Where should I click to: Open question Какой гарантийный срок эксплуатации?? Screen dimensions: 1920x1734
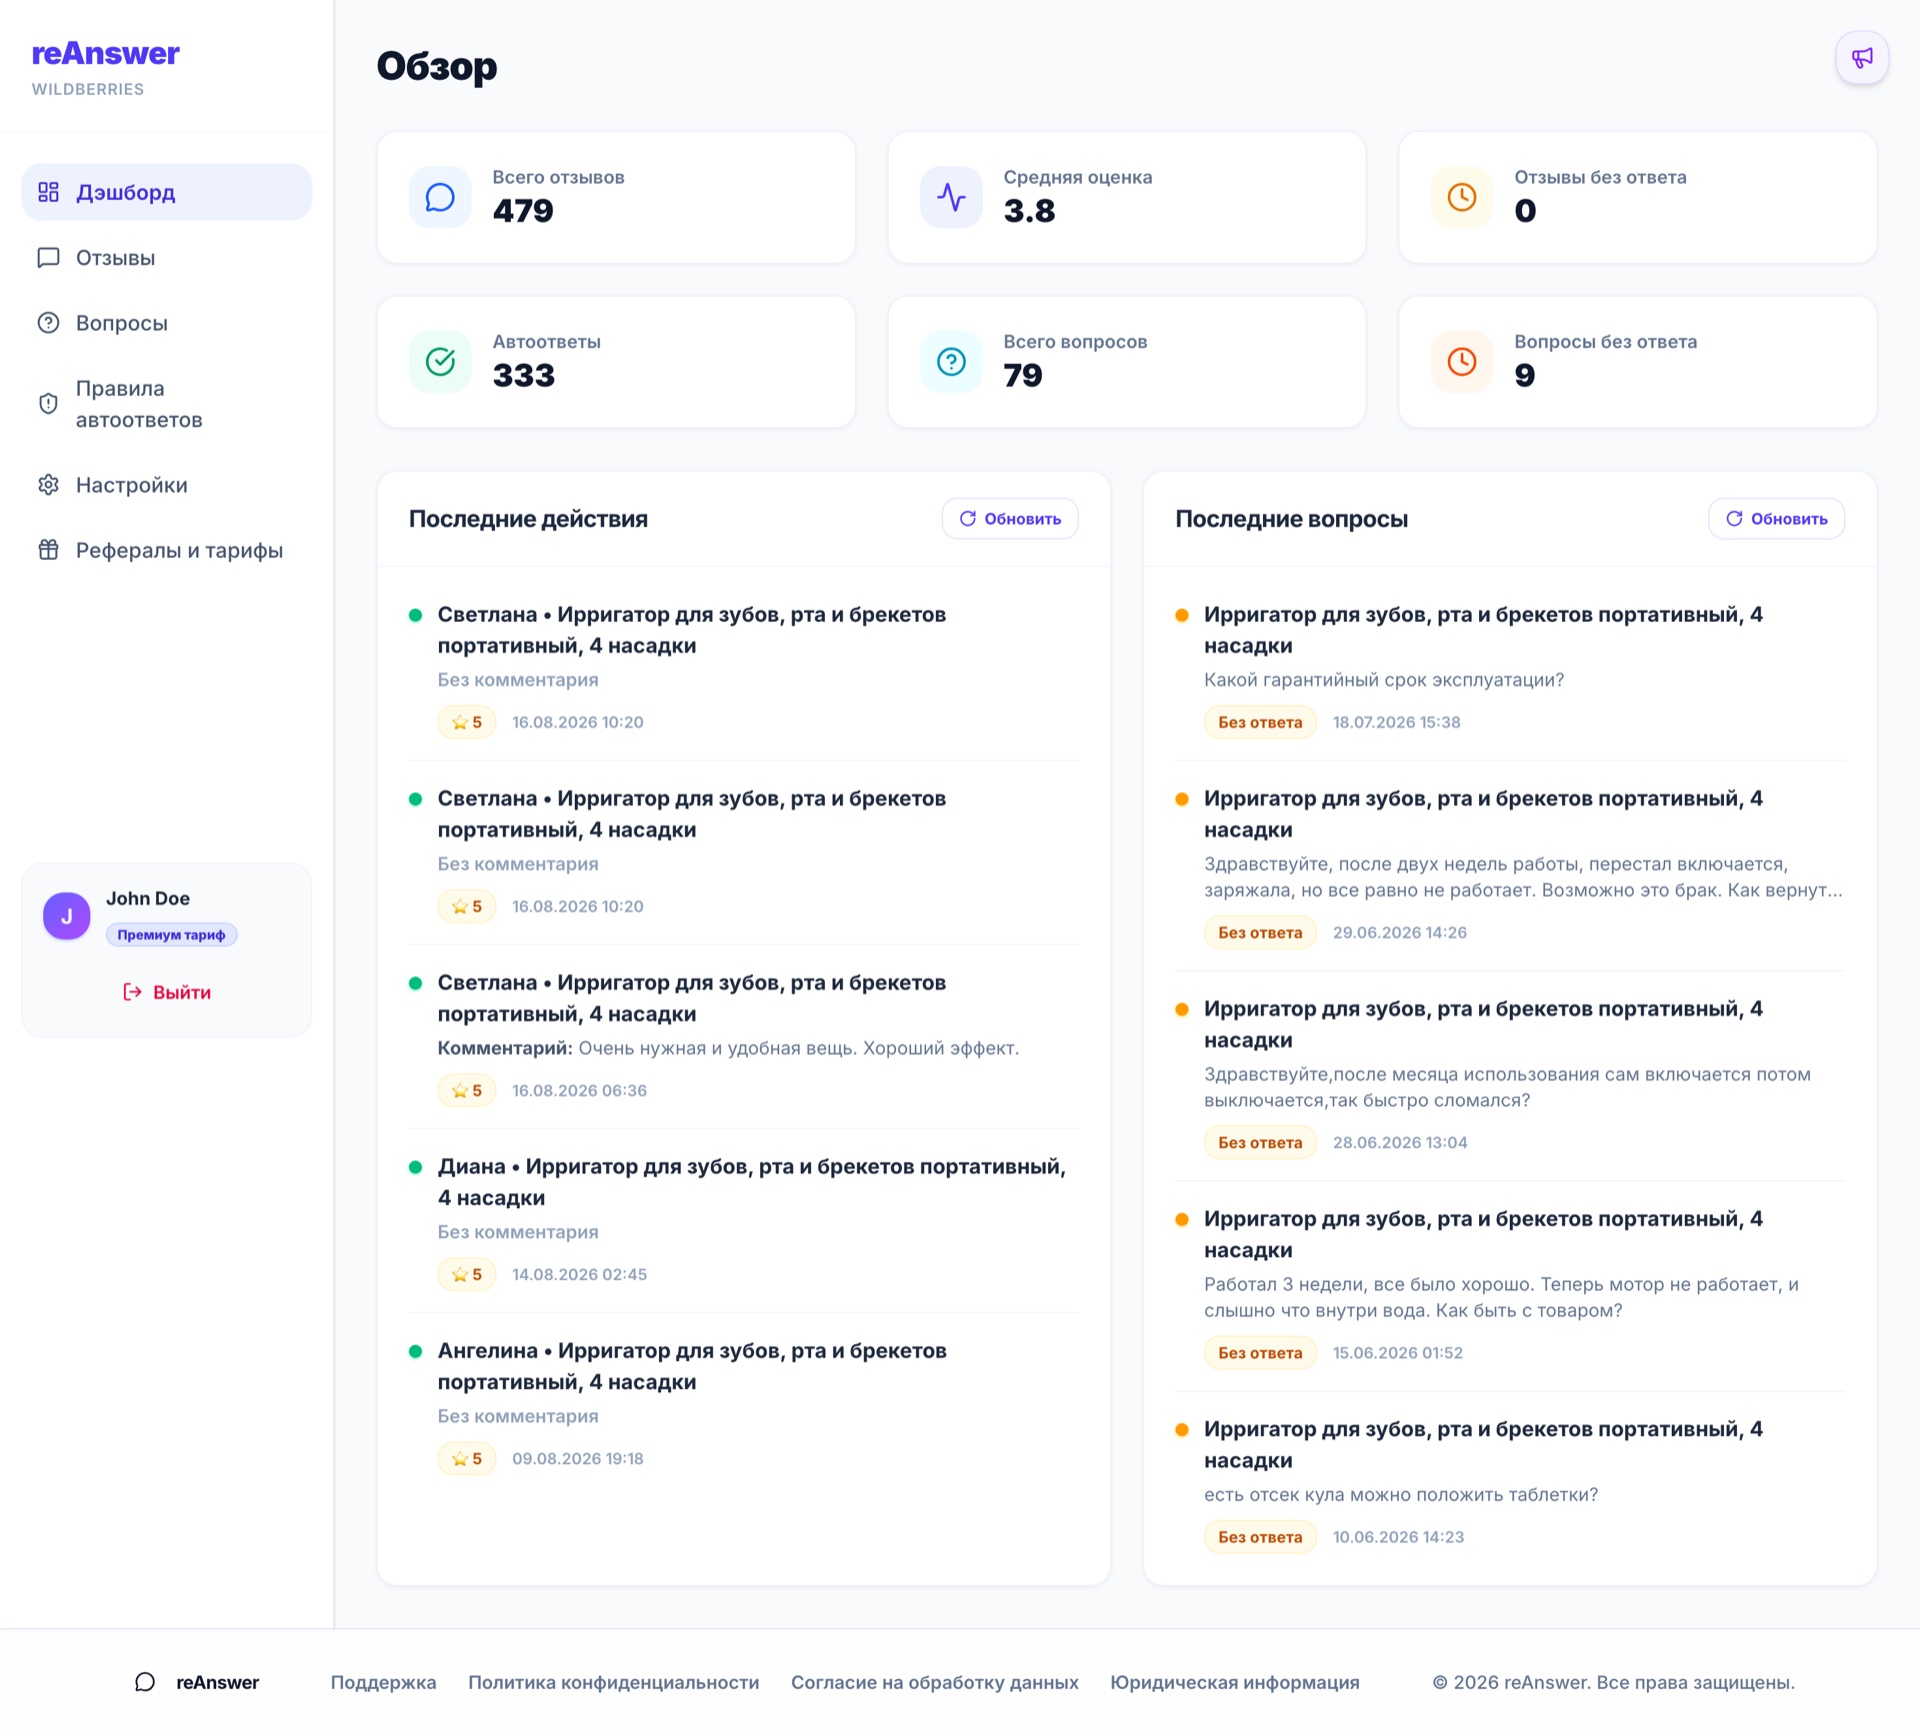1510,669
